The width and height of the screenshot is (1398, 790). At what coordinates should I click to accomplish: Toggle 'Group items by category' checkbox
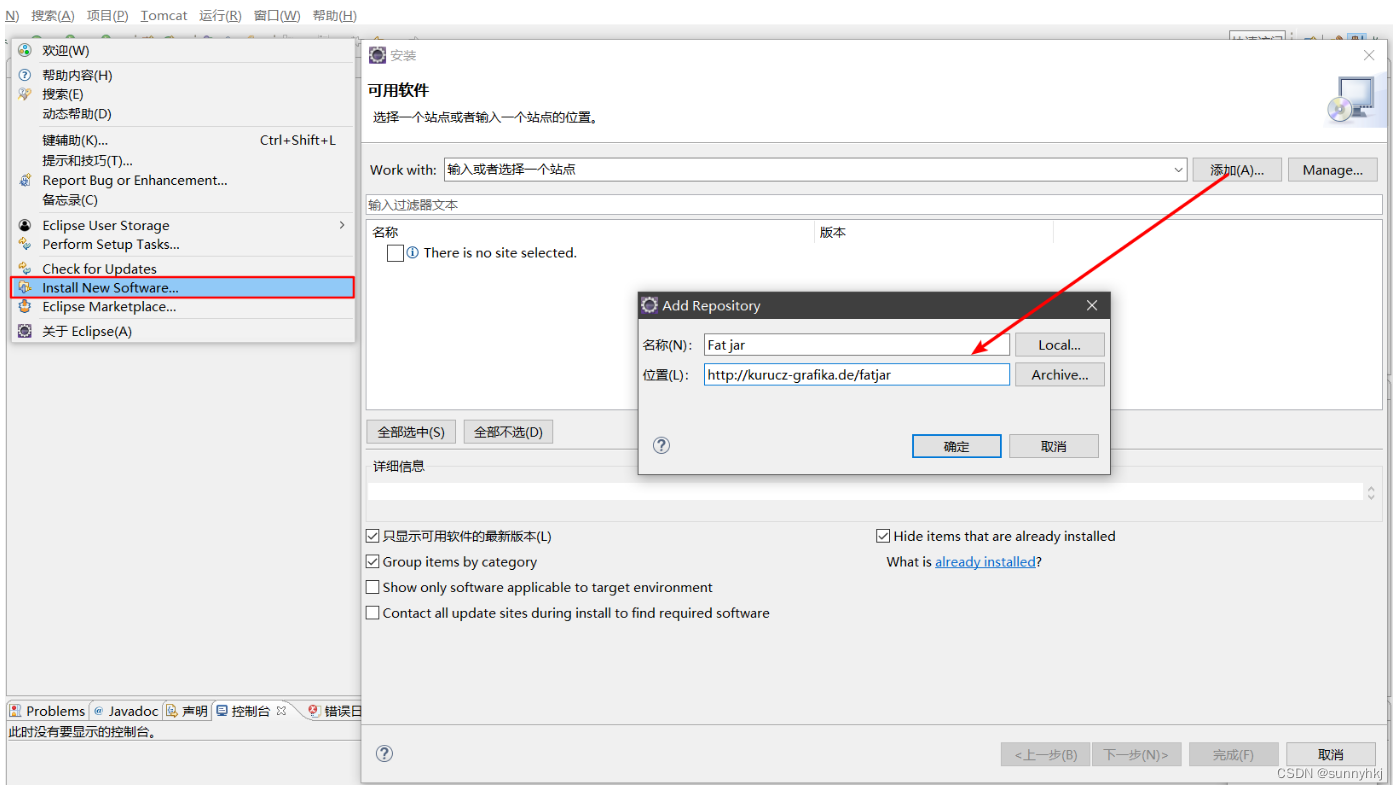[x=373, y=562]
